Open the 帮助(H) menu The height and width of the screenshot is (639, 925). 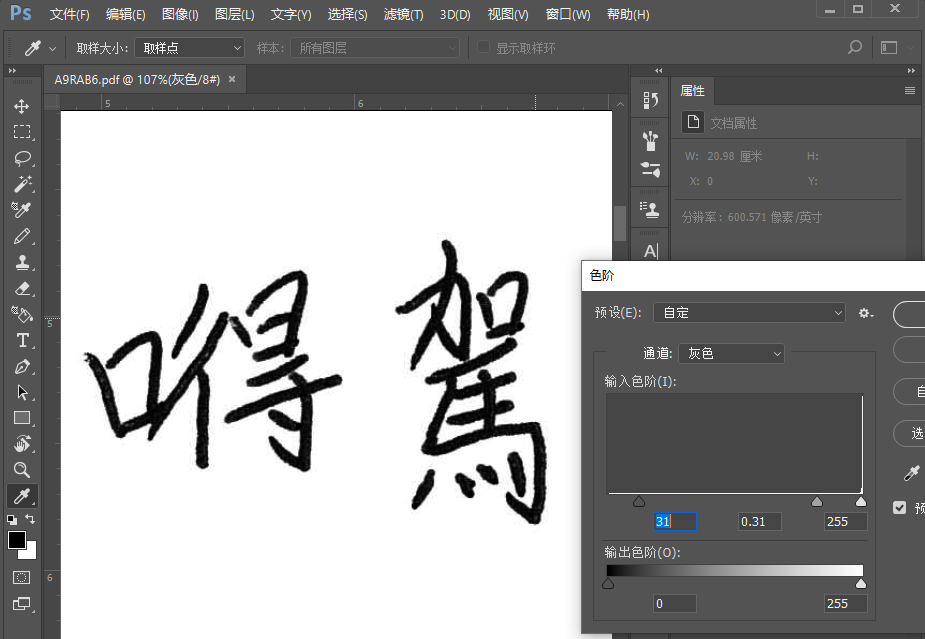628,14
